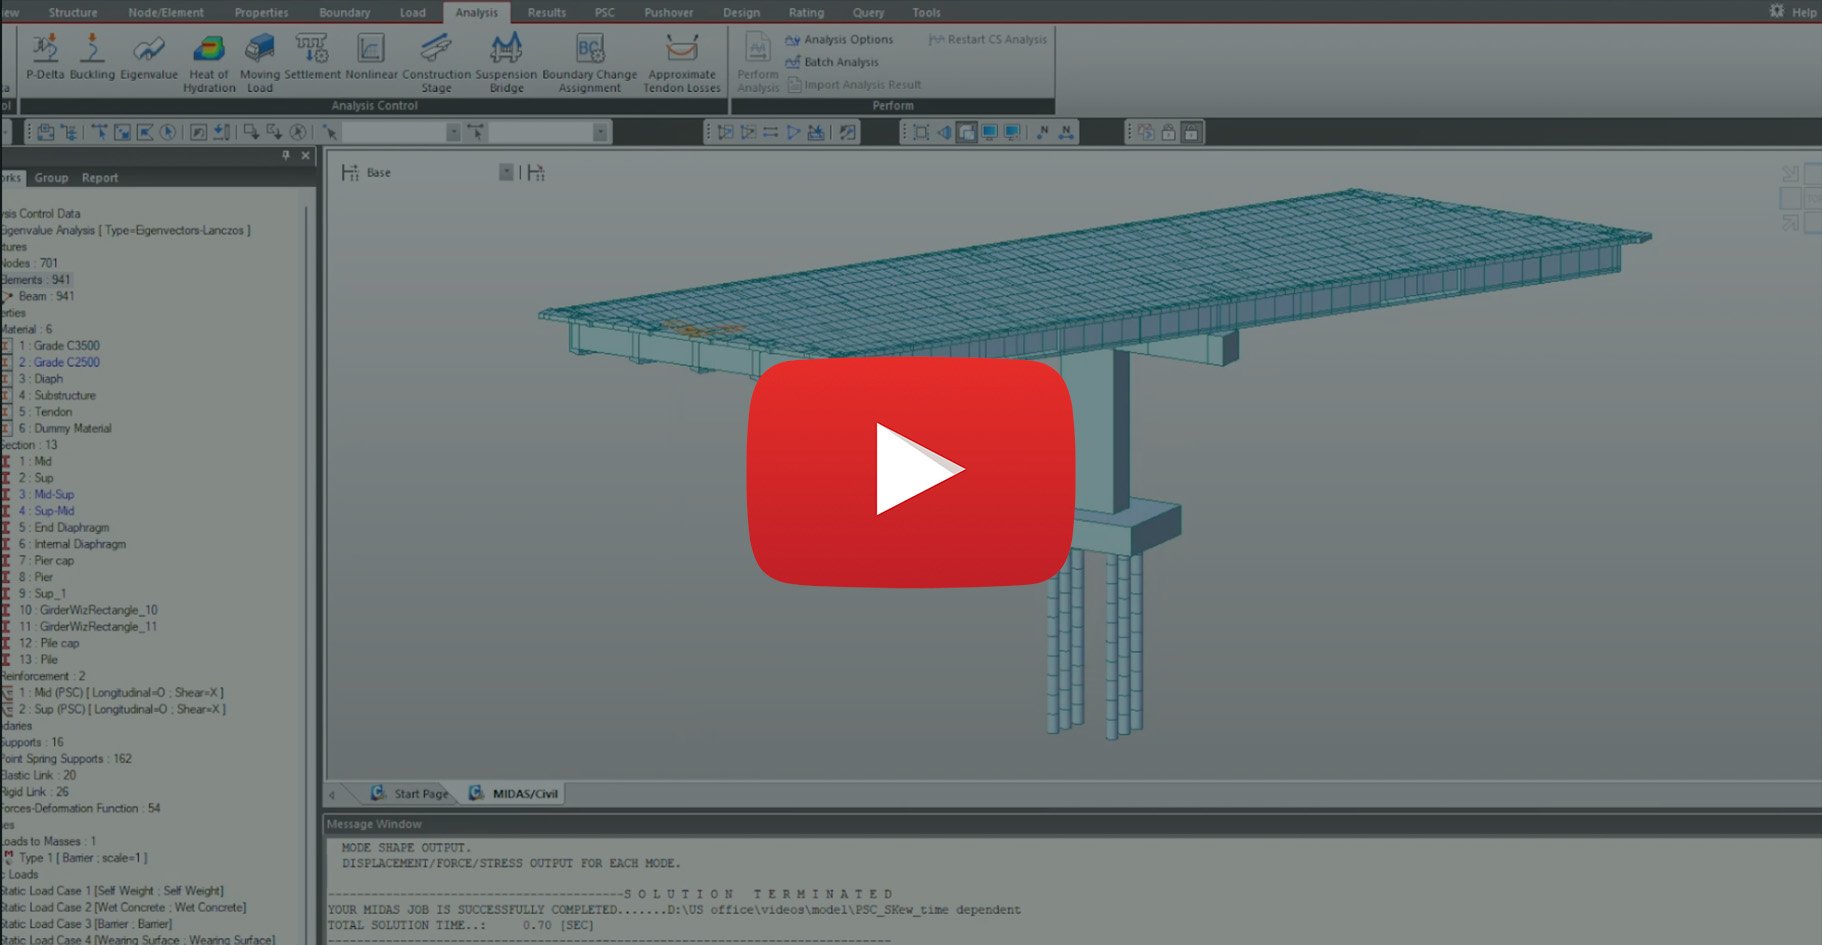Select 'Rigid Link : 26' tree row
This screenshot has width=1822, height=945.
(x=35, y=792)
